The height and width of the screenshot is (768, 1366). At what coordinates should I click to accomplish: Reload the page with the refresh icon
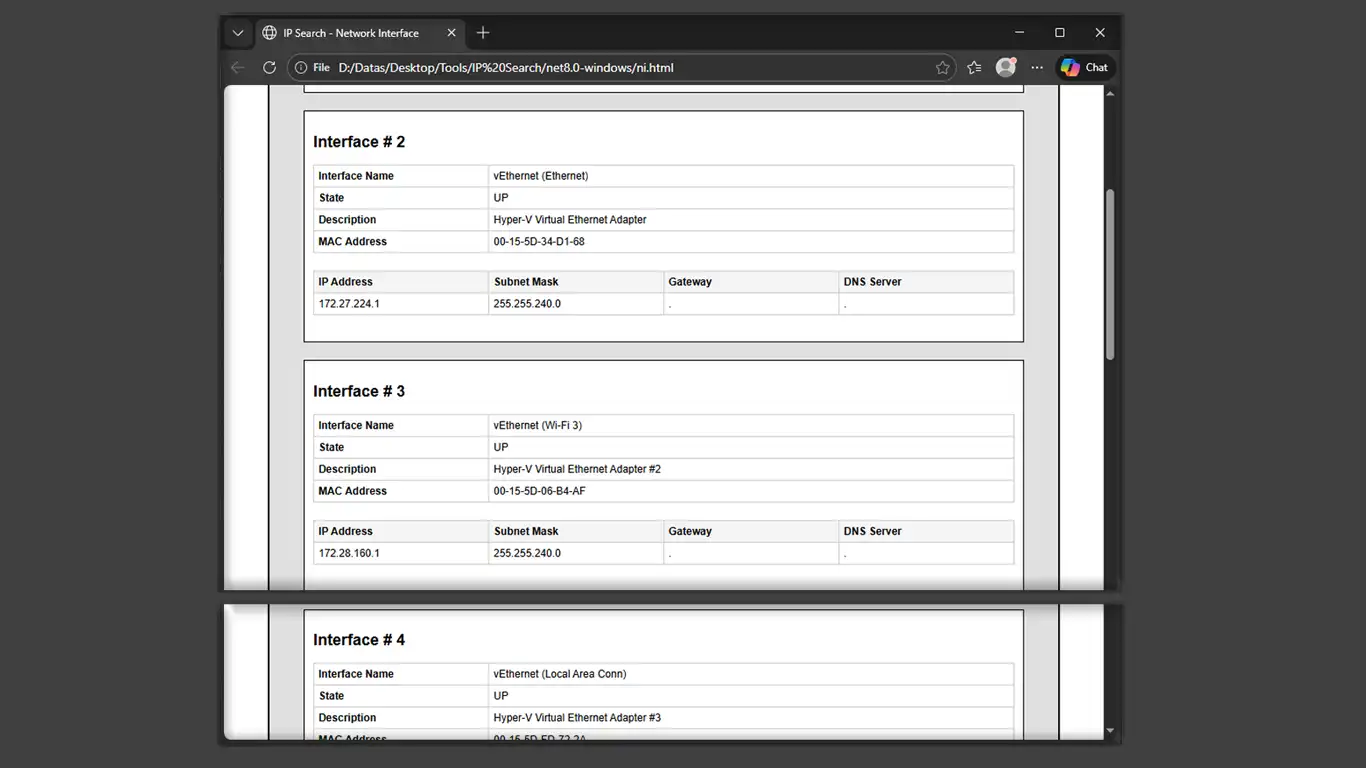click(x=269, y=68)
